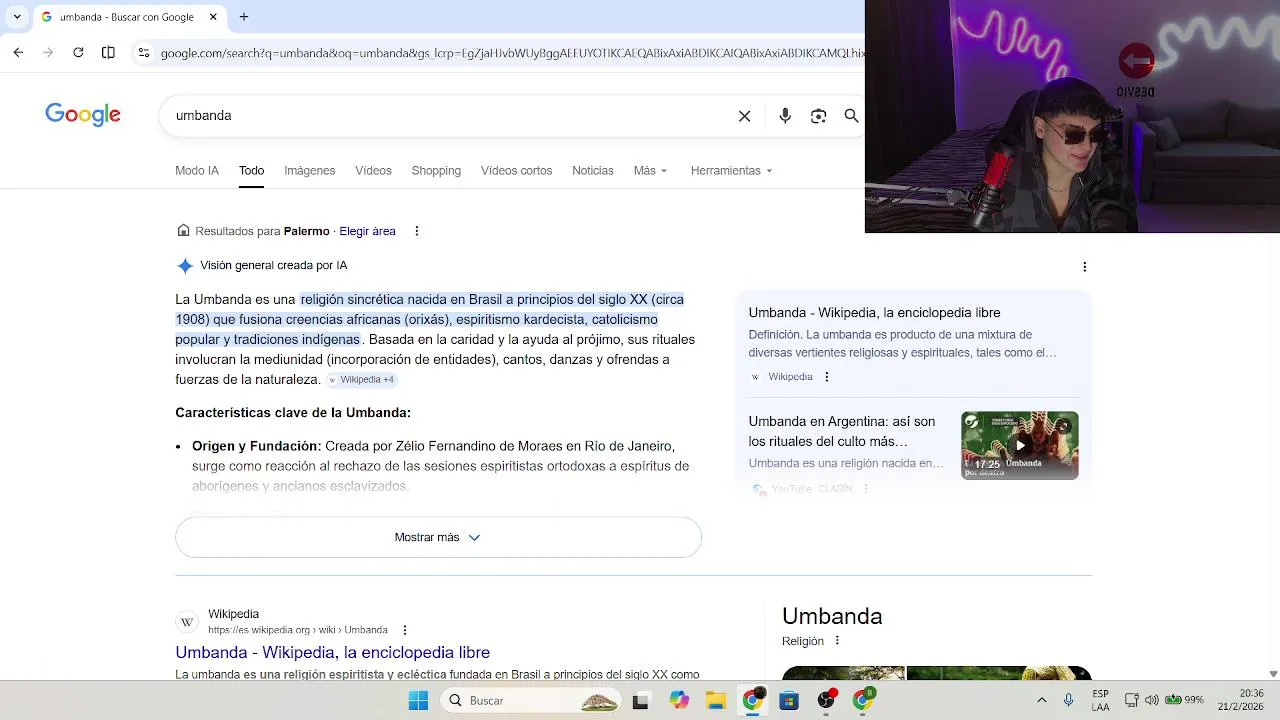
Task: Open the three-dot menu beside YouTube · CLARIN
Action: click(x=866, y=489)
